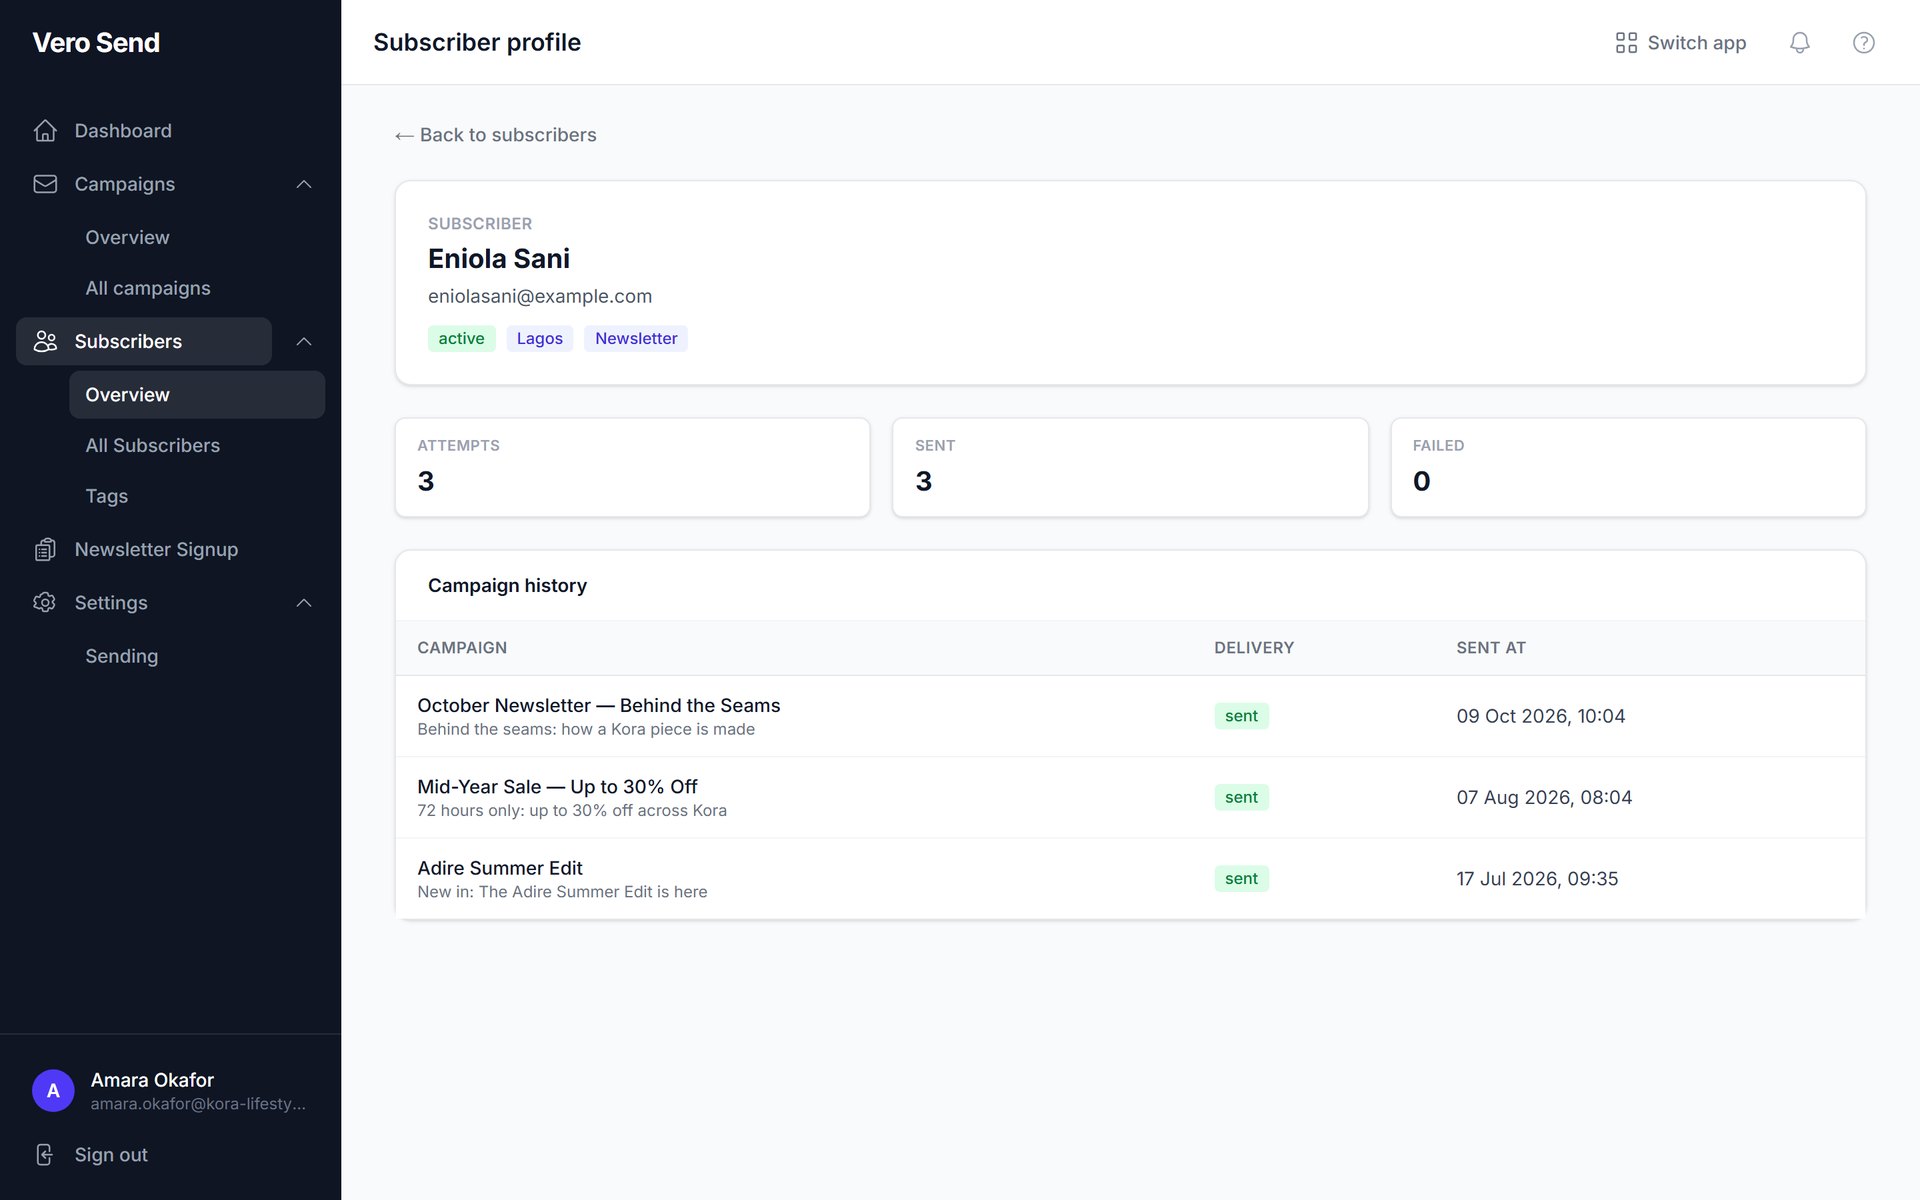
Task: Collapse the Settings section chevron
Action: point(304,603)
